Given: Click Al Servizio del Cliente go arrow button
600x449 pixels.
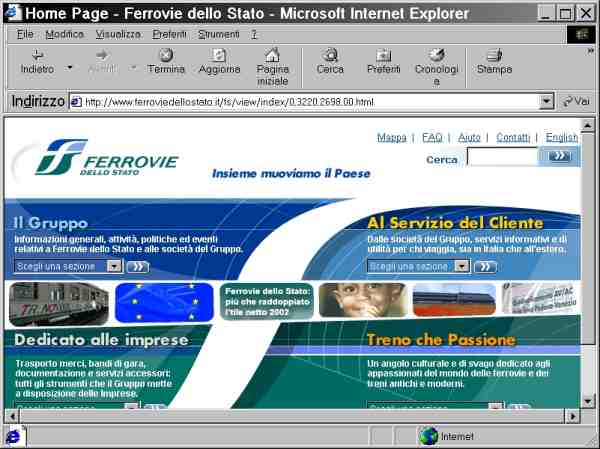Looking at the screenshot, I should 485,267.
